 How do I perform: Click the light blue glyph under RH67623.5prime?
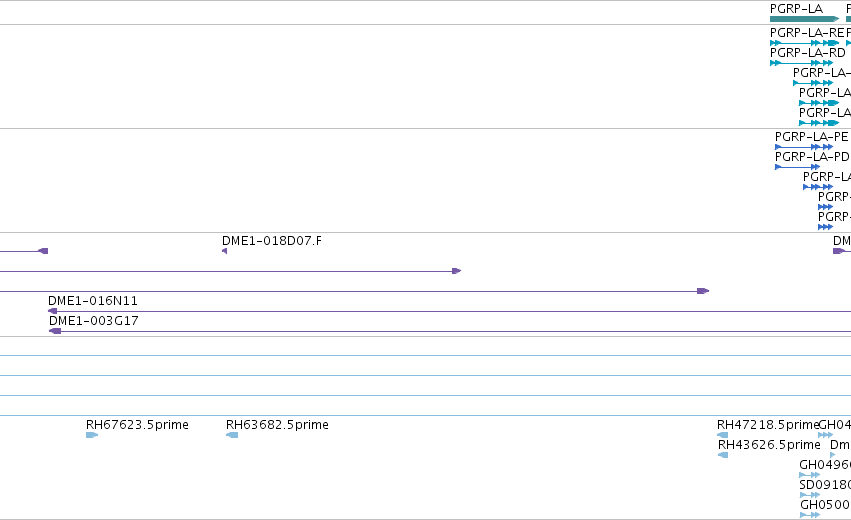pos(92,435)
